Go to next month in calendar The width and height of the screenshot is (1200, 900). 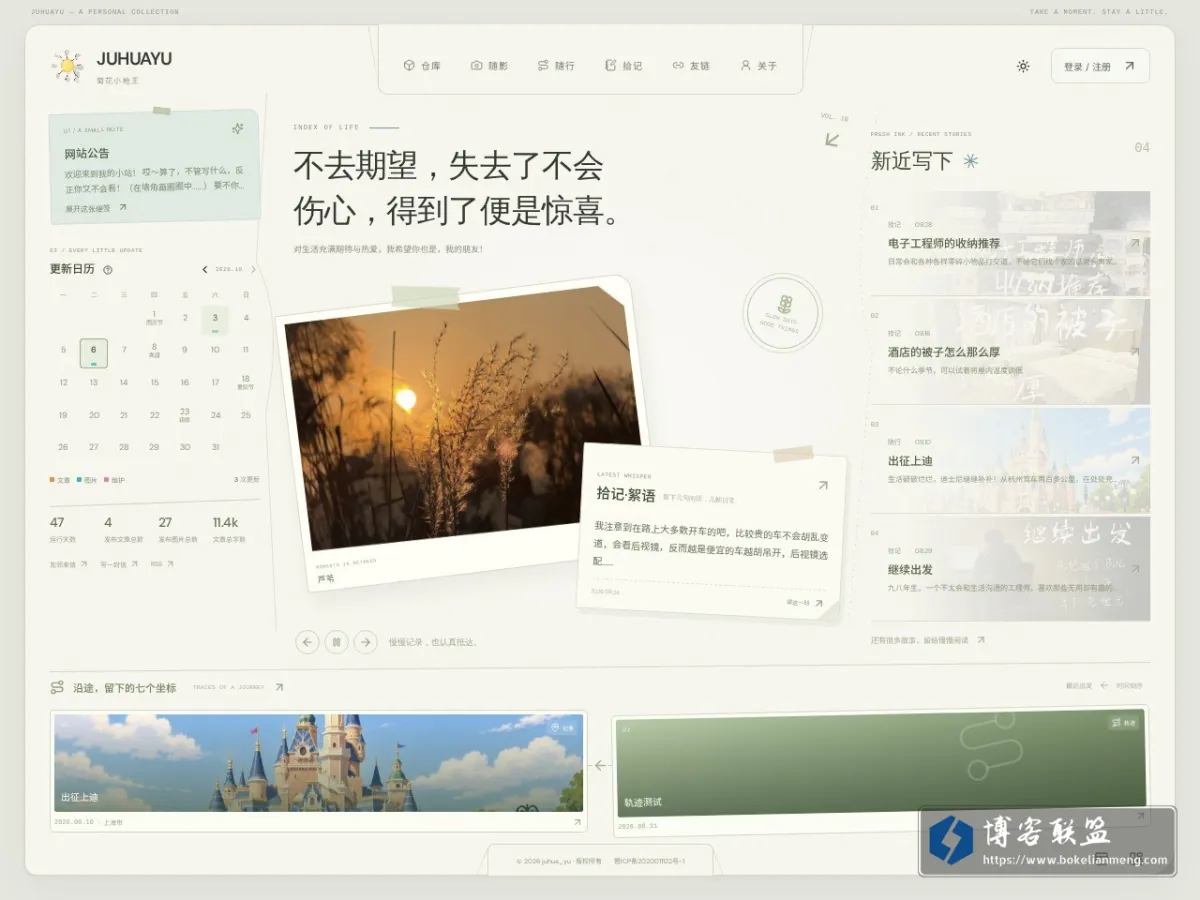point(253,269)
